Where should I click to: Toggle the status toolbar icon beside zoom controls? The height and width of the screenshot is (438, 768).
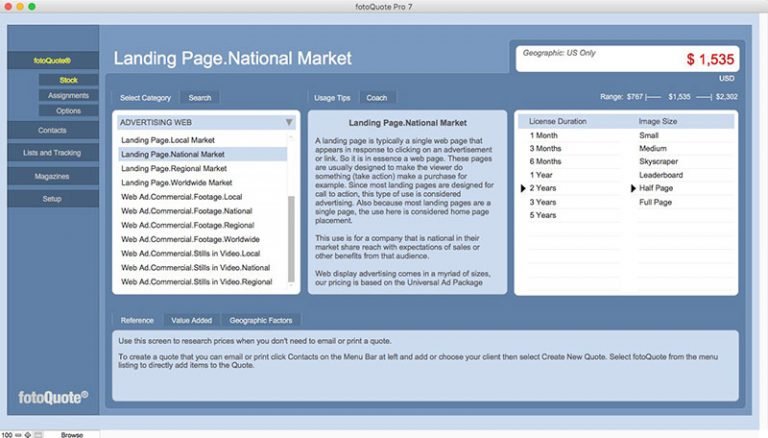click(38, 435)
